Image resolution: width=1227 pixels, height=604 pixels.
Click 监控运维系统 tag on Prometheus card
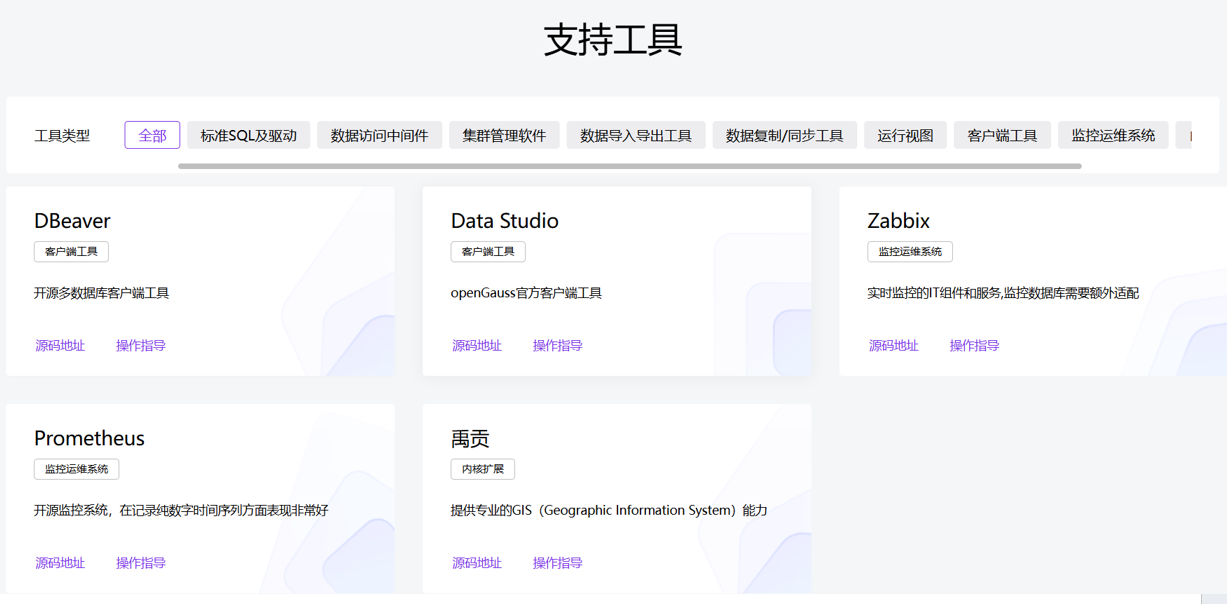tap(77, 469)
